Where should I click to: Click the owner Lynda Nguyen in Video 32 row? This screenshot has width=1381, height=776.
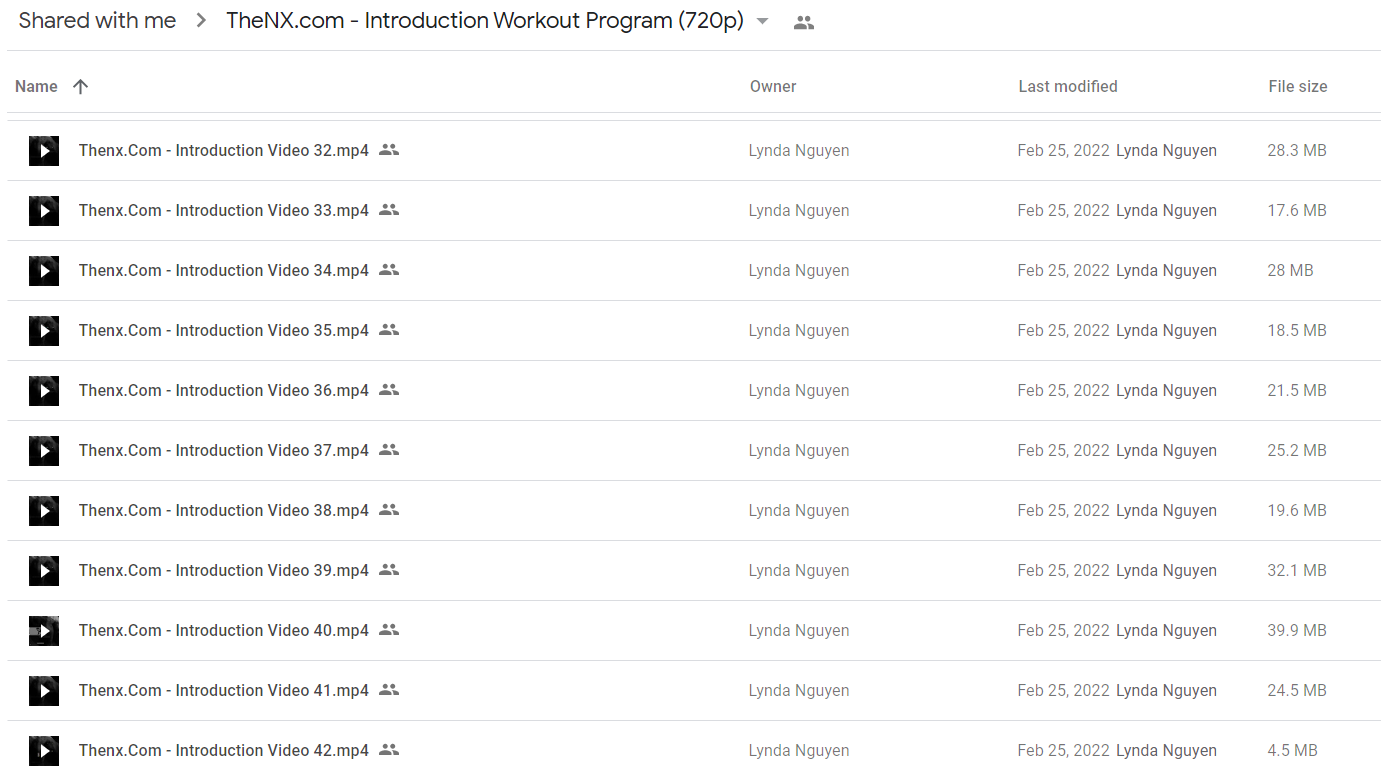pyautogui.click(x=799, y=150)
